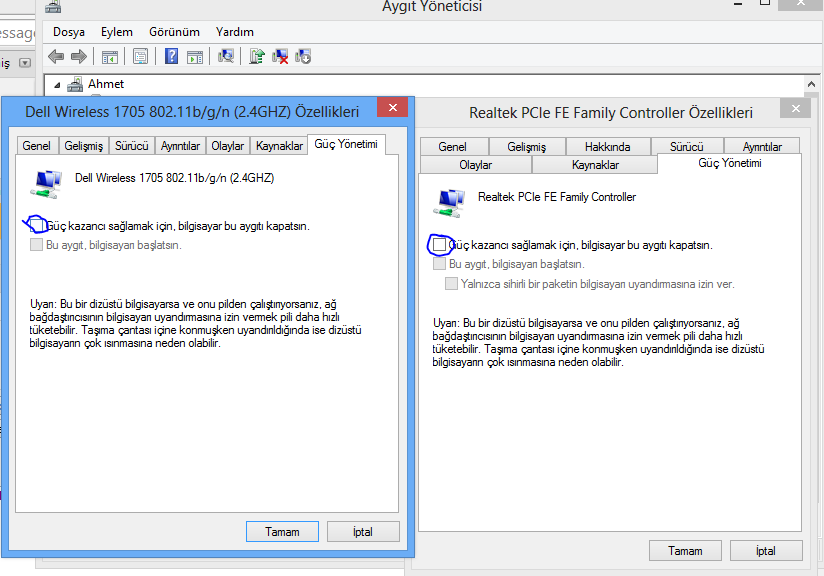Open Kaynaklar tab in Dell Wireless dialog

(279, 146)
